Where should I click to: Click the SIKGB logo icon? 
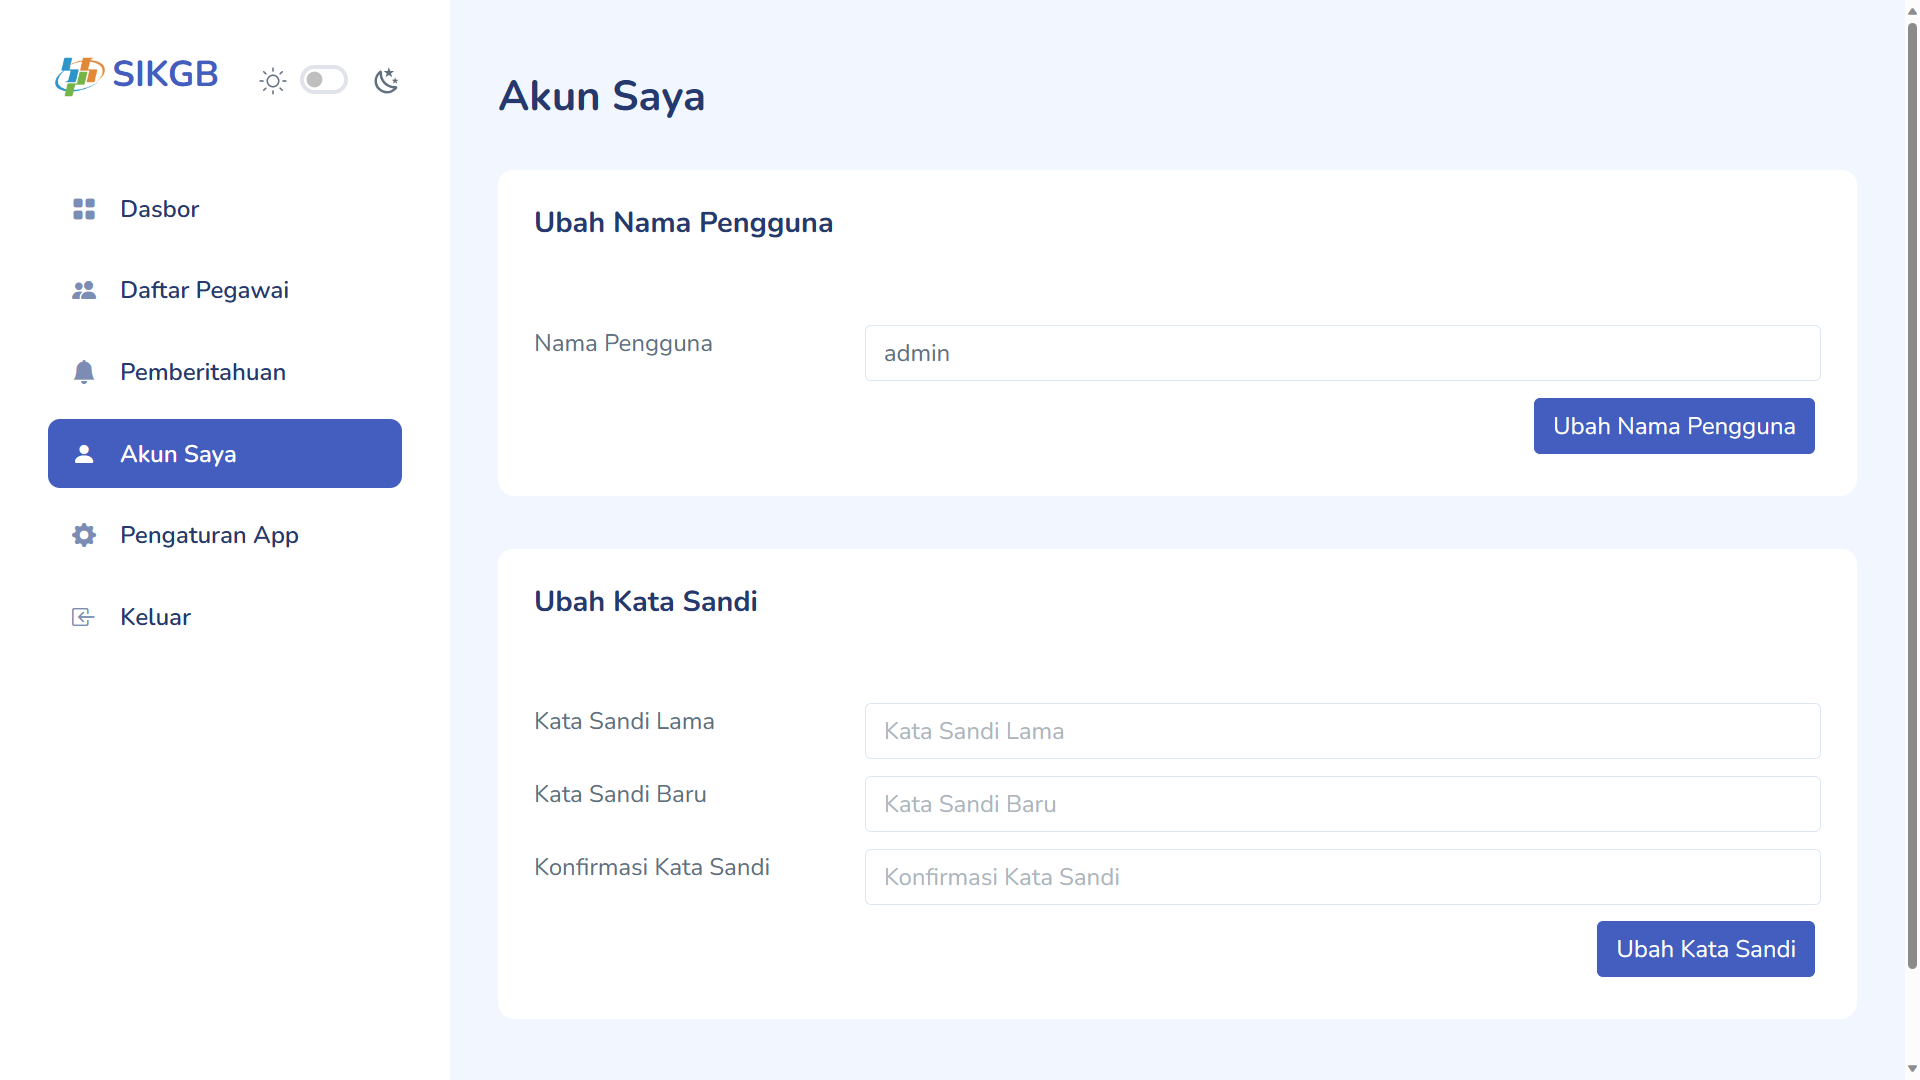pyautogui.click(x=80, y=75)
